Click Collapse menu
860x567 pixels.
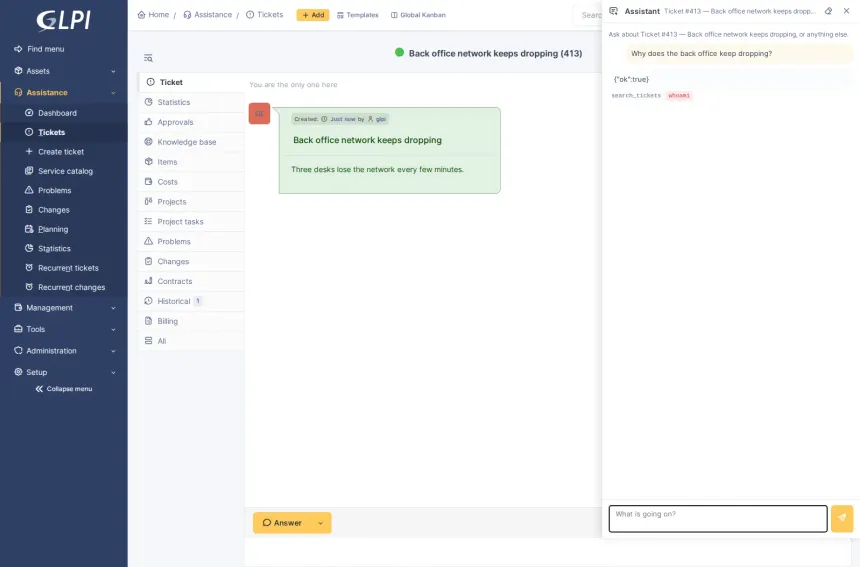pyautogui.click(x=64, y=389)
